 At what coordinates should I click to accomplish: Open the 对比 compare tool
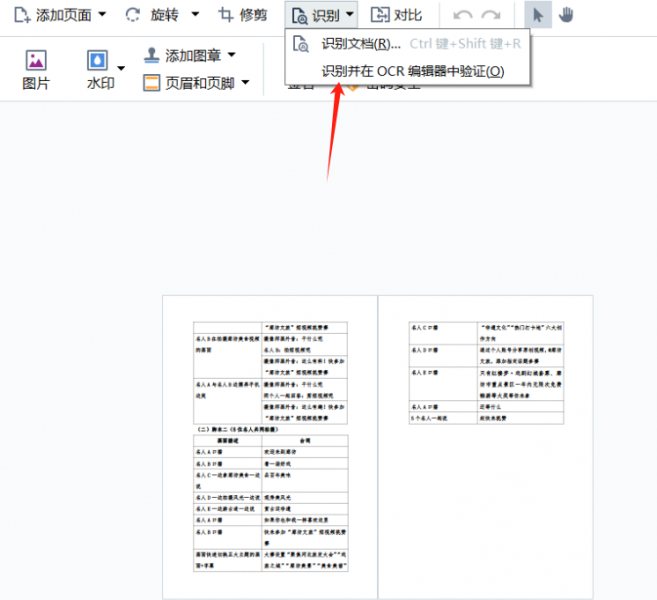[396, 15]
